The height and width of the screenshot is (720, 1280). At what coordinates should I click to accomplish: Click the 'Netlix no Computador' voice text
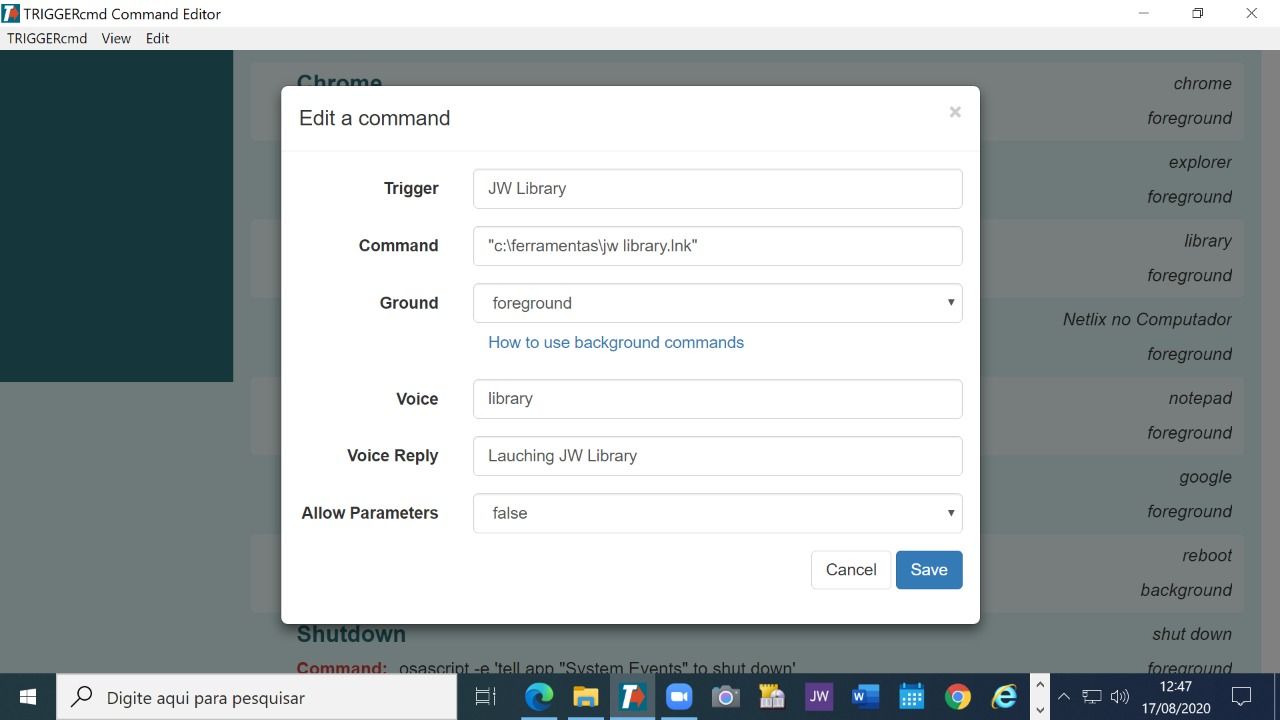click(x=1147, y=320)
